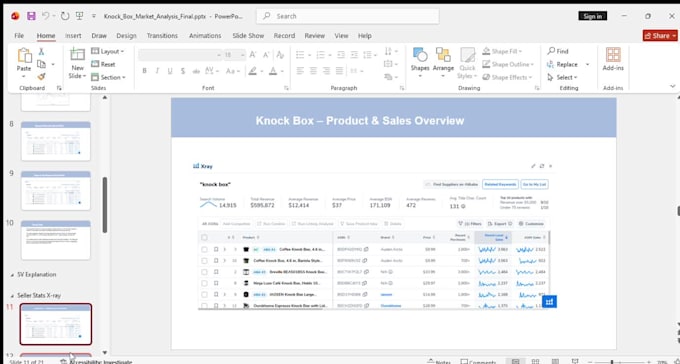Toggle Italic formatting
680x364 pixels.
coord(157,71)
